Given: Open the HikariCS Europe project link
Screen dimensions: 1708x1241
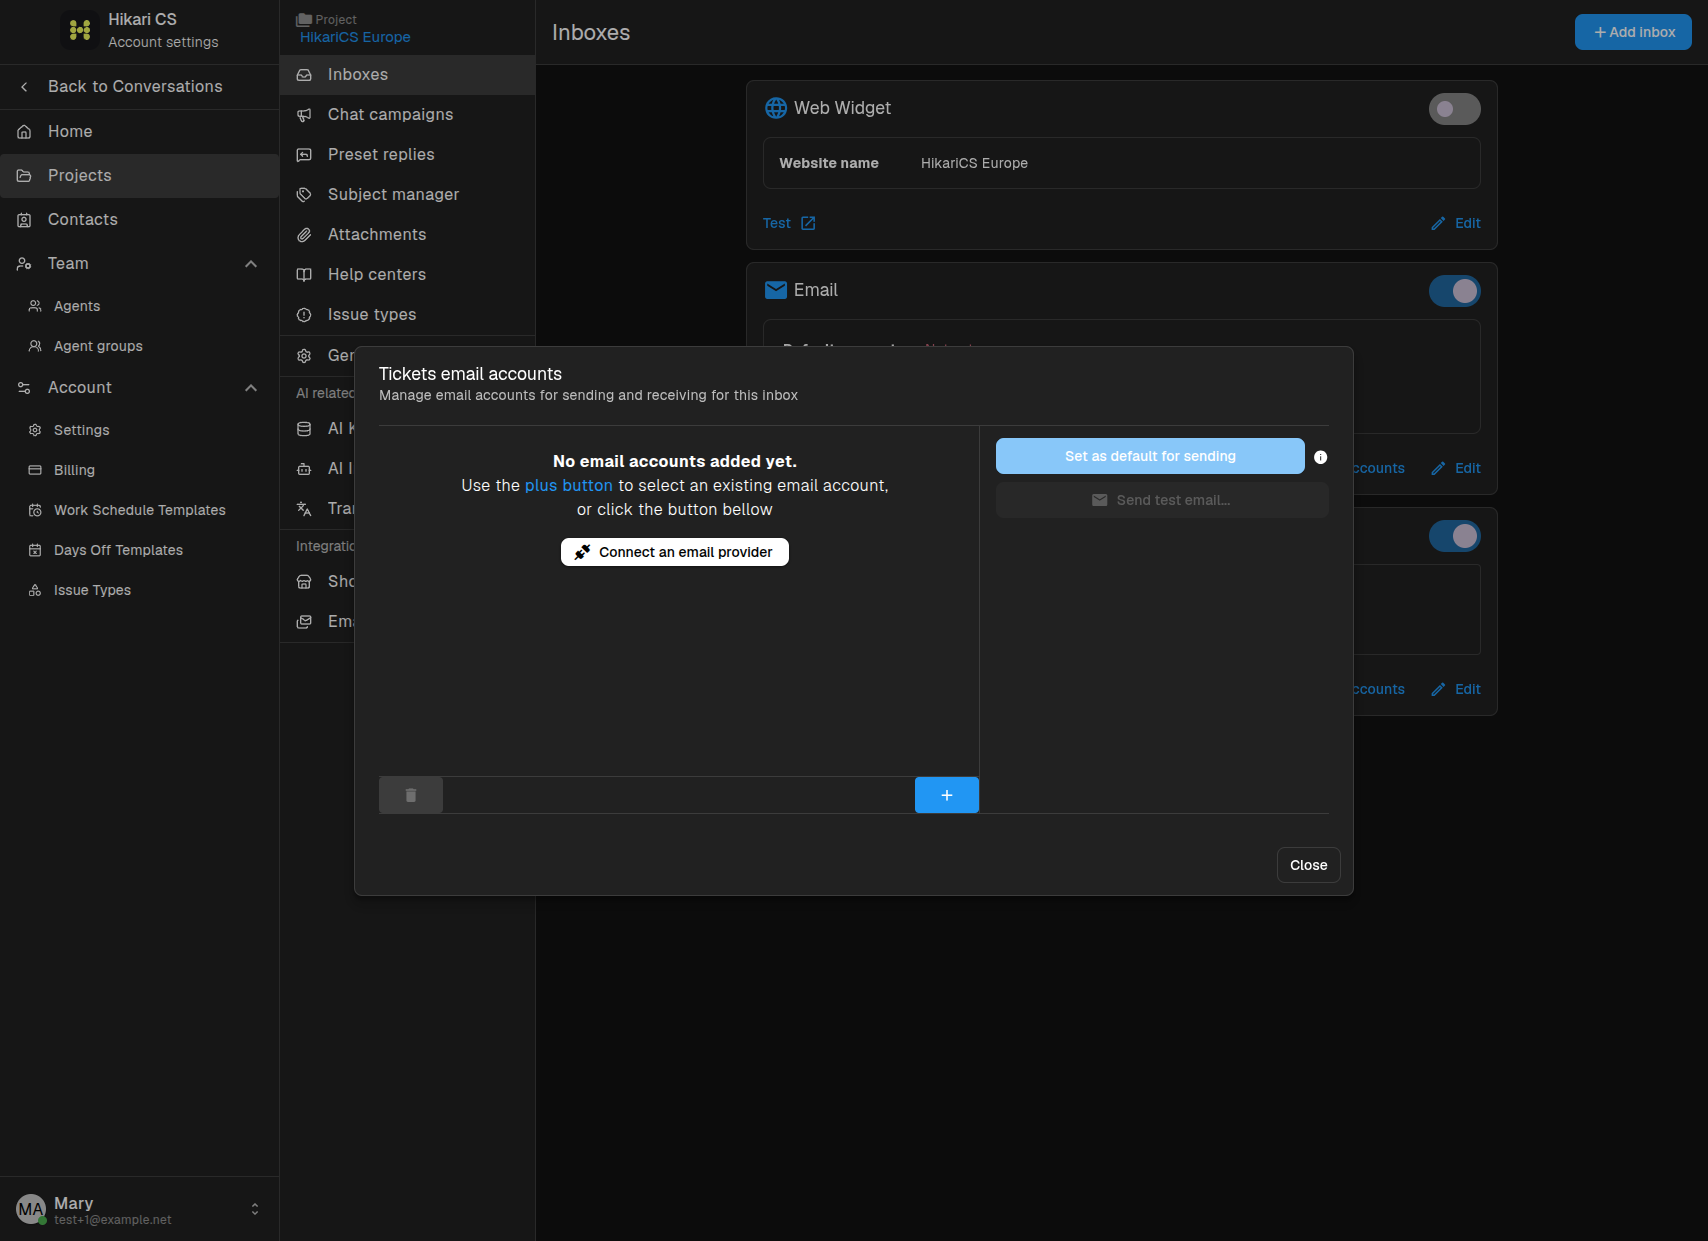Looking at the screenshot, I should [355, 37].
